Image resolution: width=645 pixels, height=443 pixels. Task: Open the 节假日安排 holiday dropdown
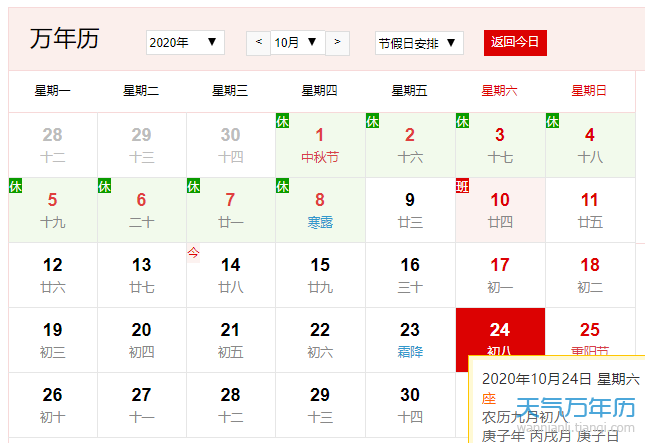point(419,43)
